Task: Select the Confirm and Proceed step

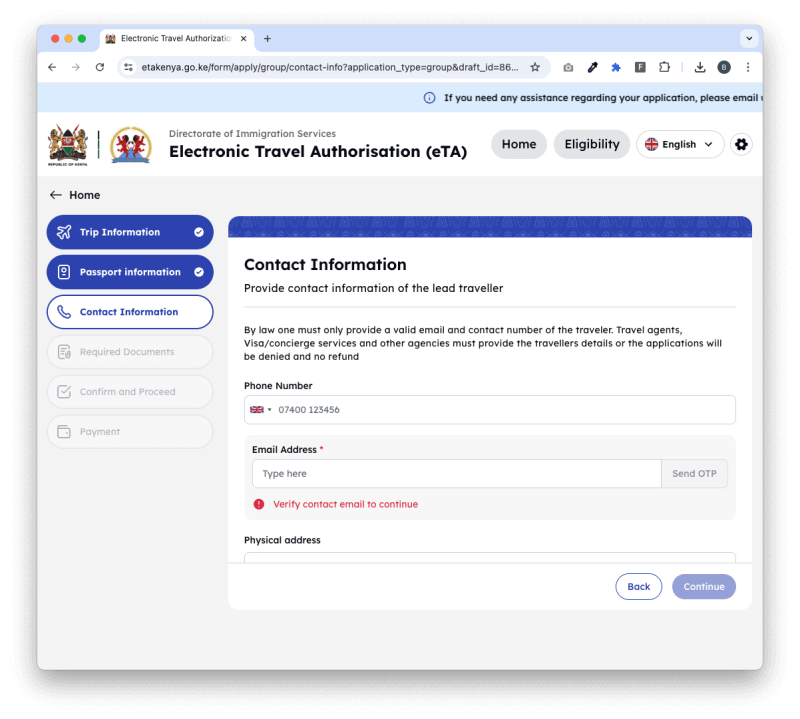Action: [x=130, y=392]
